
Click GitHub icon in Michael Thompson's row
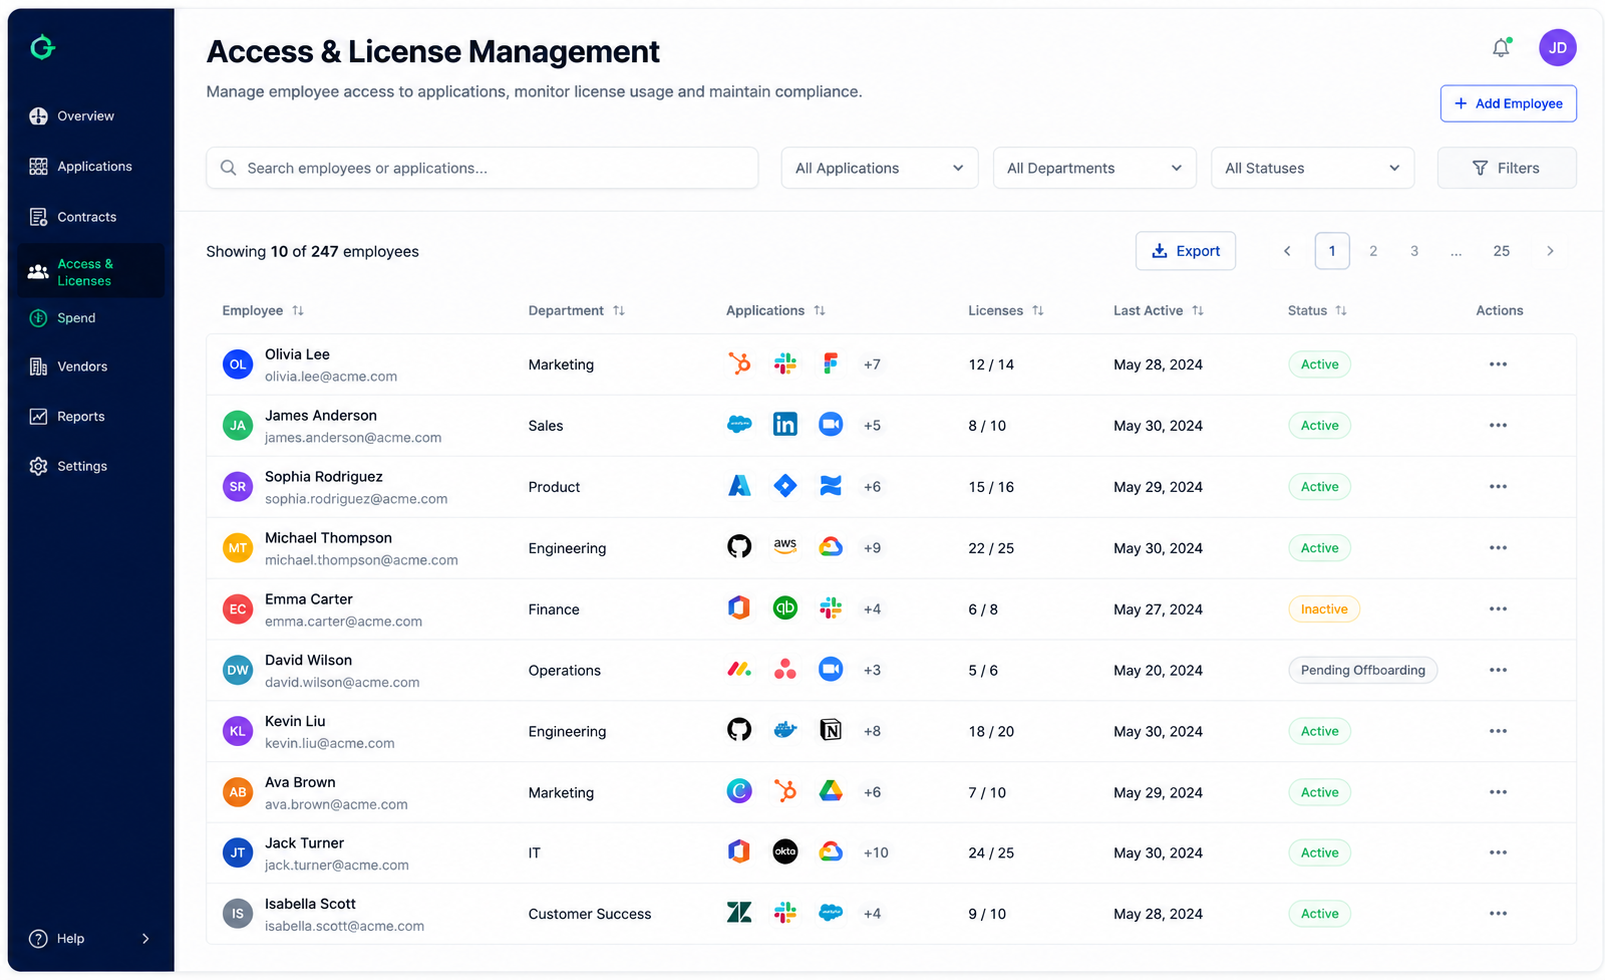click(x=739, y=547)
